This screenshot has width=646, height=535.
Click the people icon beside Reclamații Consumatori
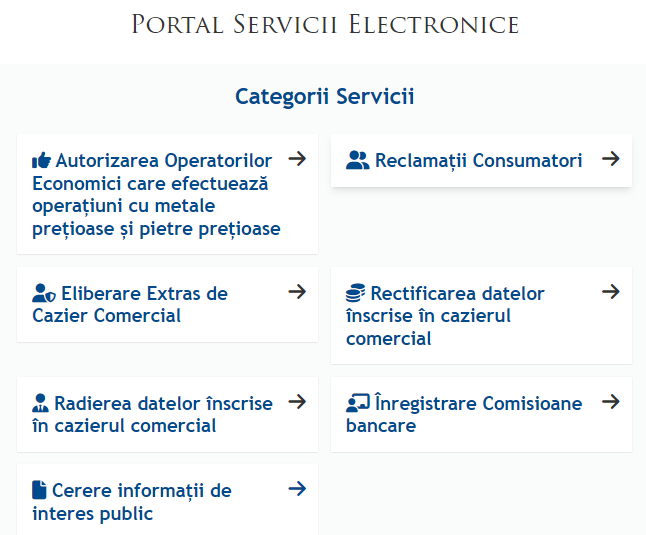click(x=357, y=160)
